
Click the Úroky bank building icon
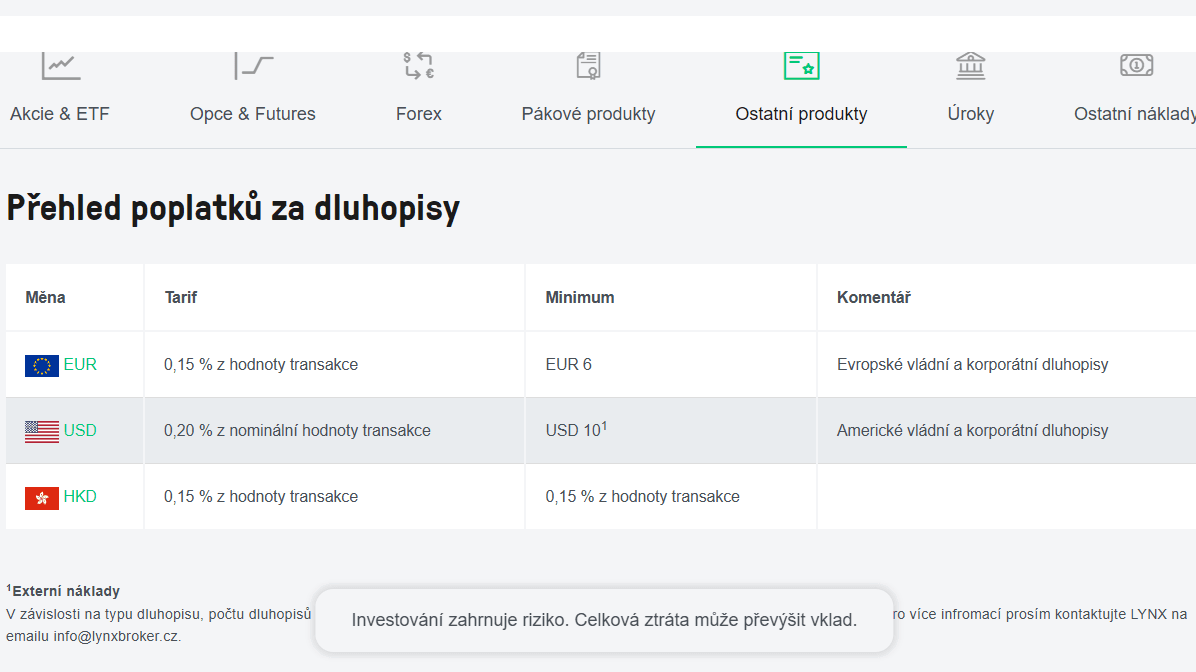[x=969, y=64]
